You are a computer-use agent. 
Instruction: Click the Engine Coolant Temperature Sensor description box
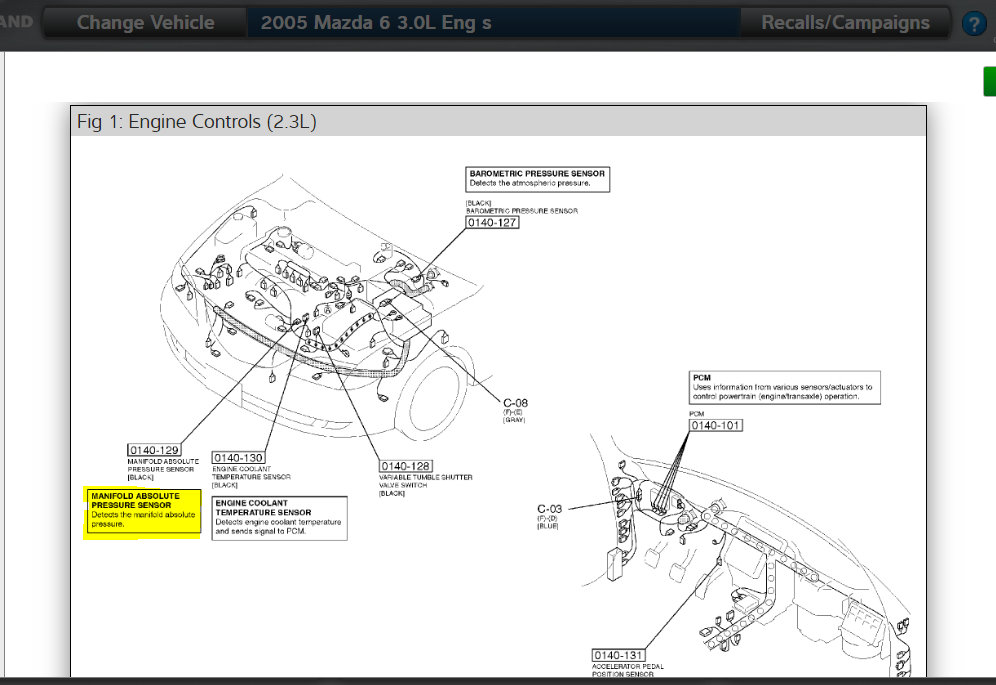tap(279, 518)
